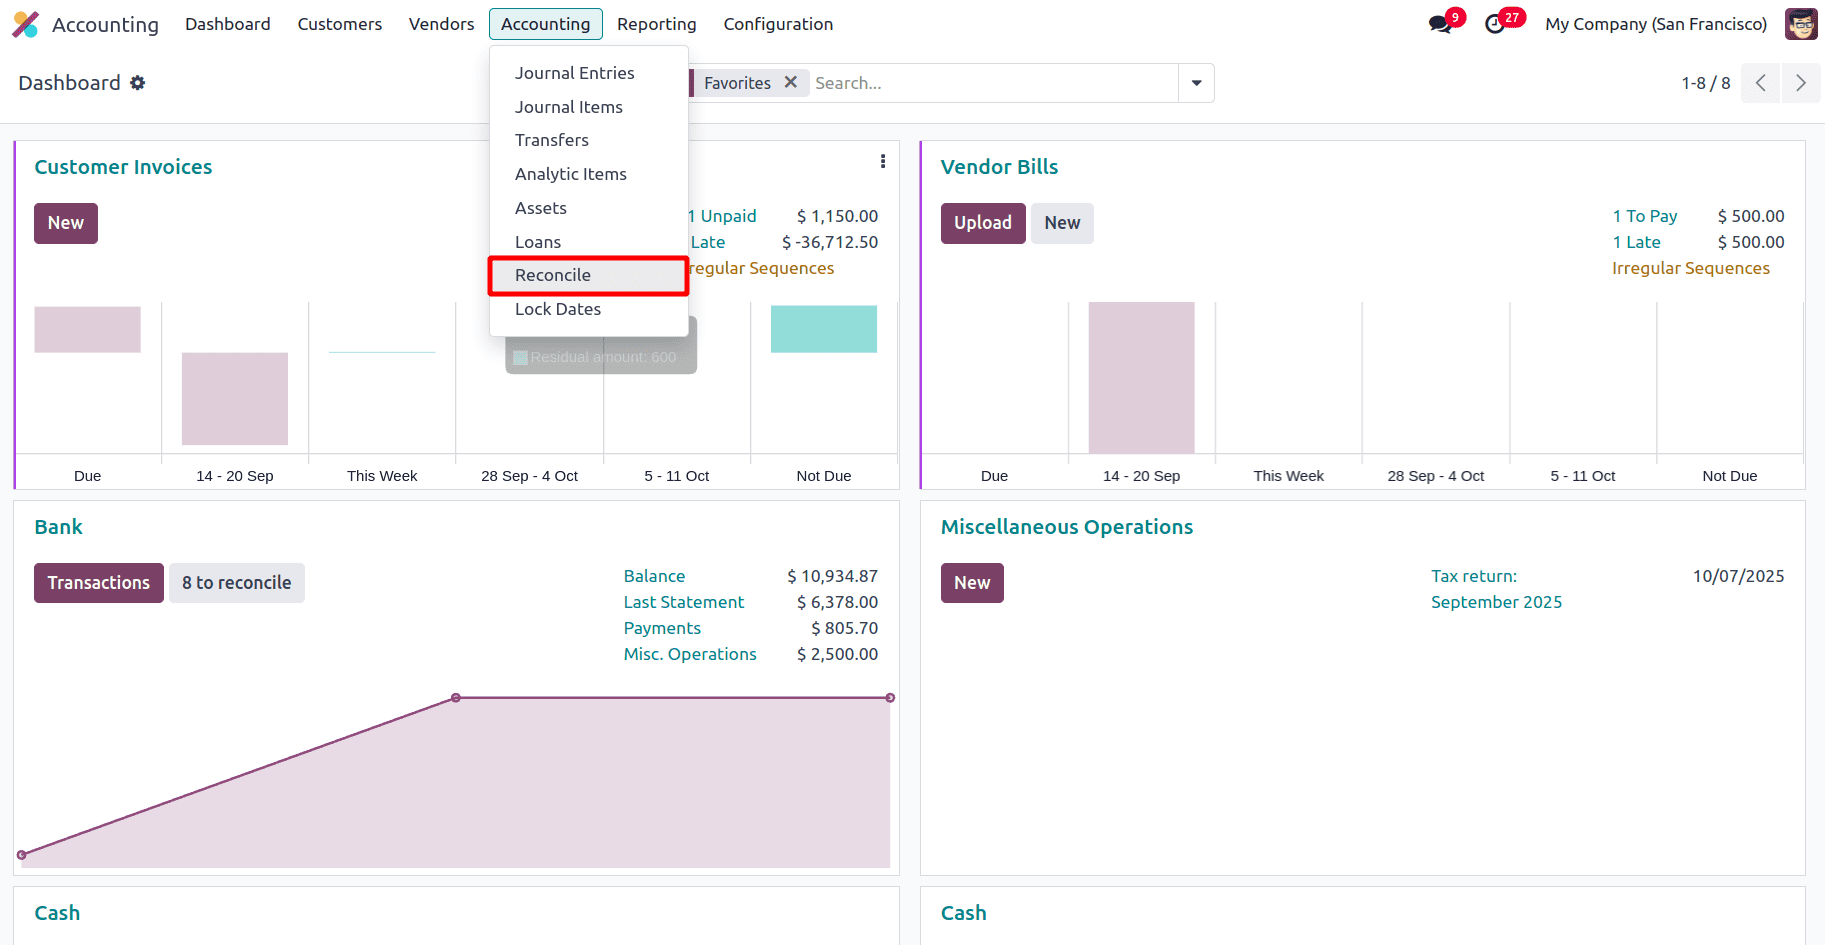The width and height of the screenshot is (1825, 945).
Task: Click the Odoo Accounting app logo icon
Action: click(25, 24)
